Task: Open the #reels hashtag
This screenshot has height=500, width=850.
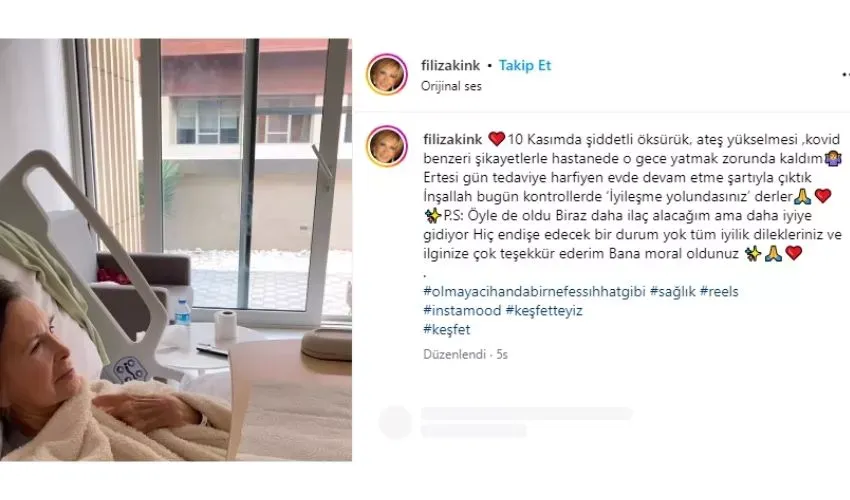Action: pyautogui.click(x=719, y=291)
